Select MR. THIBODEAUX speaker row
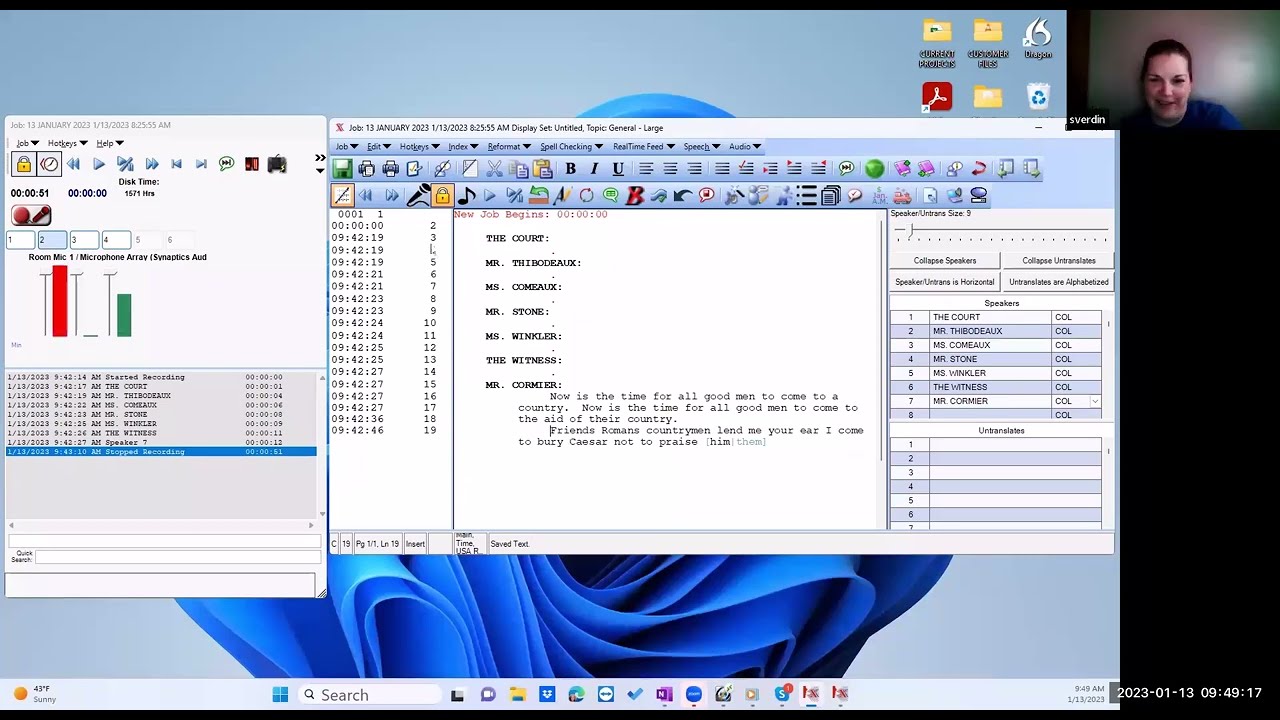The image size is (1280, 720). (x=996, y=331)
